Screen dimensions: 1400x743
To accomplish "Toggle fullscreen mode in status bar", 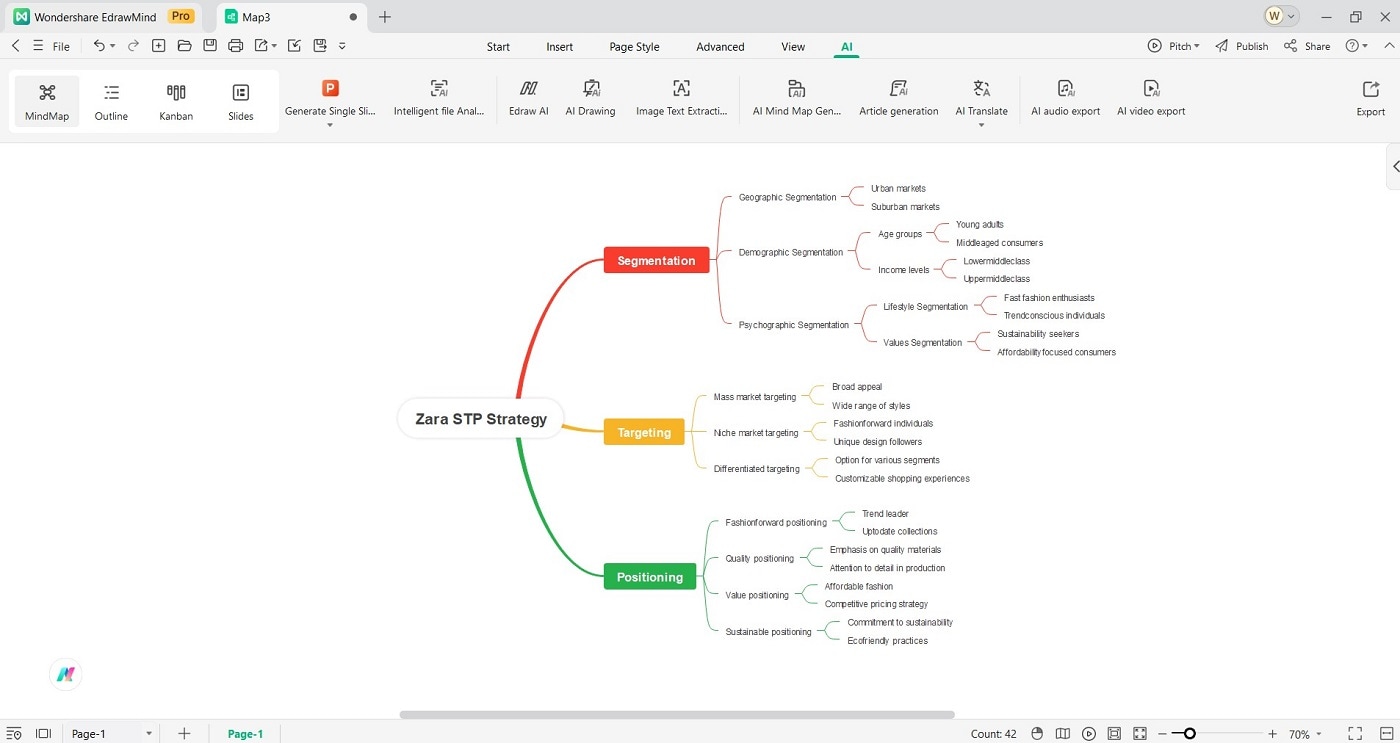I will pyautogui.click(x=1355, y=734).
